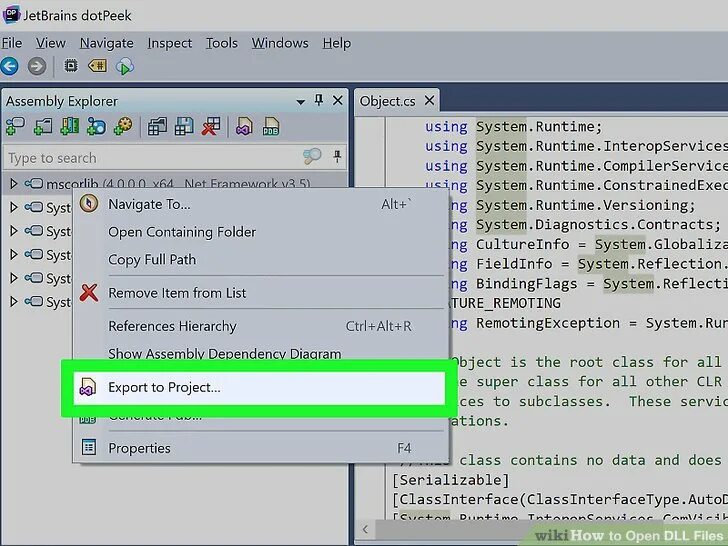Screen dimensions: 728x546
Task: Click the add-folder icon in Assembly Explorer
Action: [x=43, y=126]
